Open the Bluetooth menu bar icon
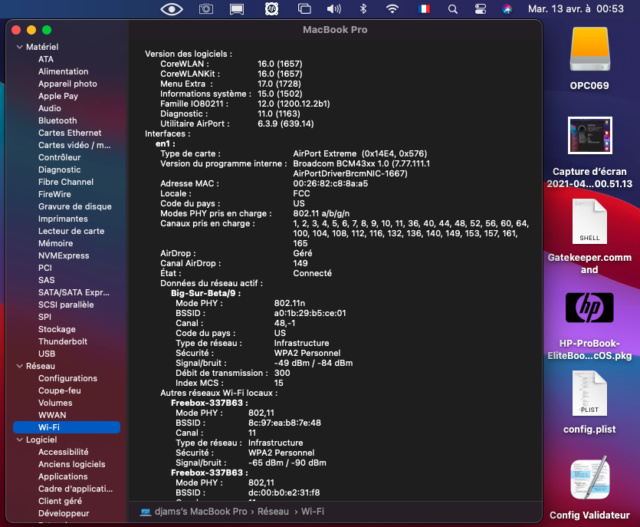Viewport: 640px width, 527px height. tap(363, 9)
